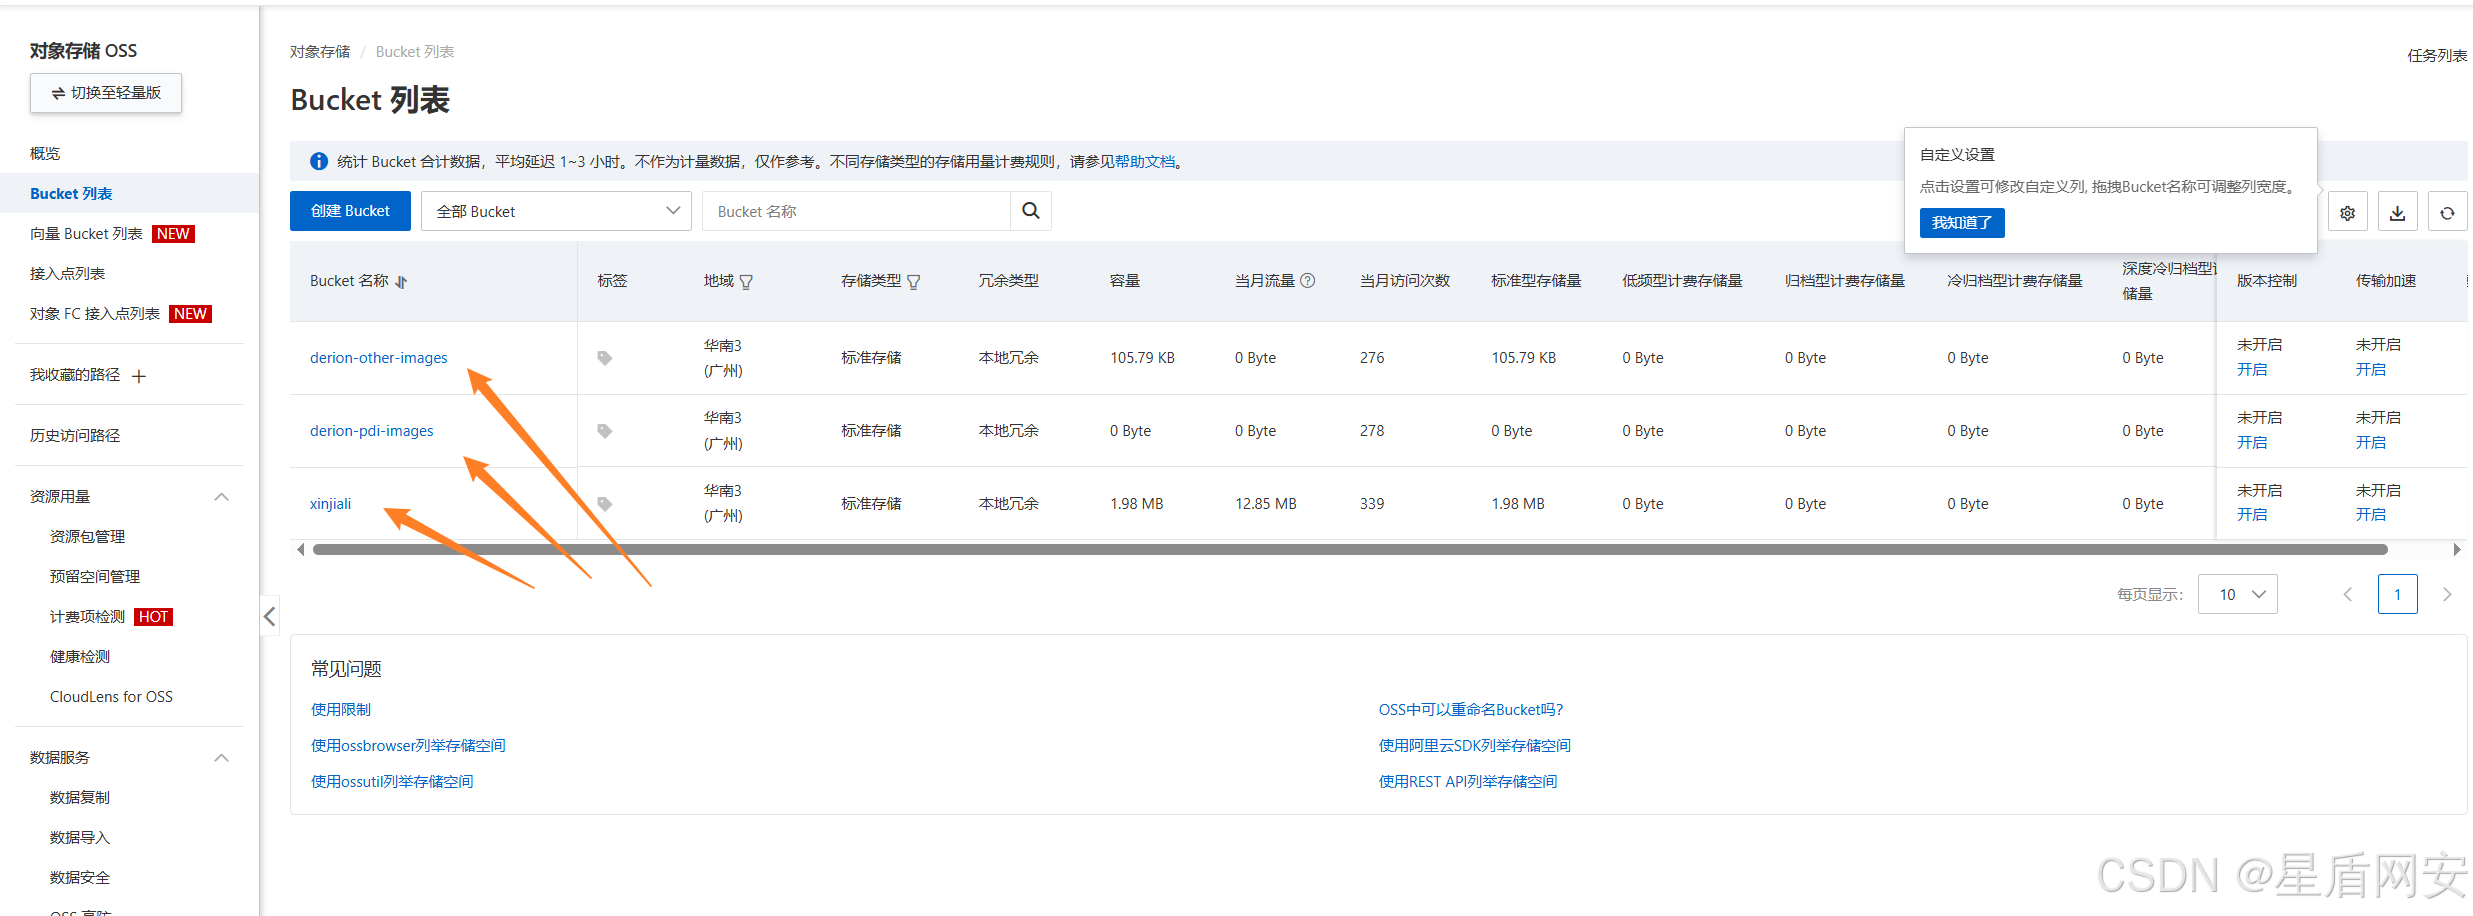
Task: Collapse the 数据服务 section
Action: pyautogui.click(x=222, y=758)
